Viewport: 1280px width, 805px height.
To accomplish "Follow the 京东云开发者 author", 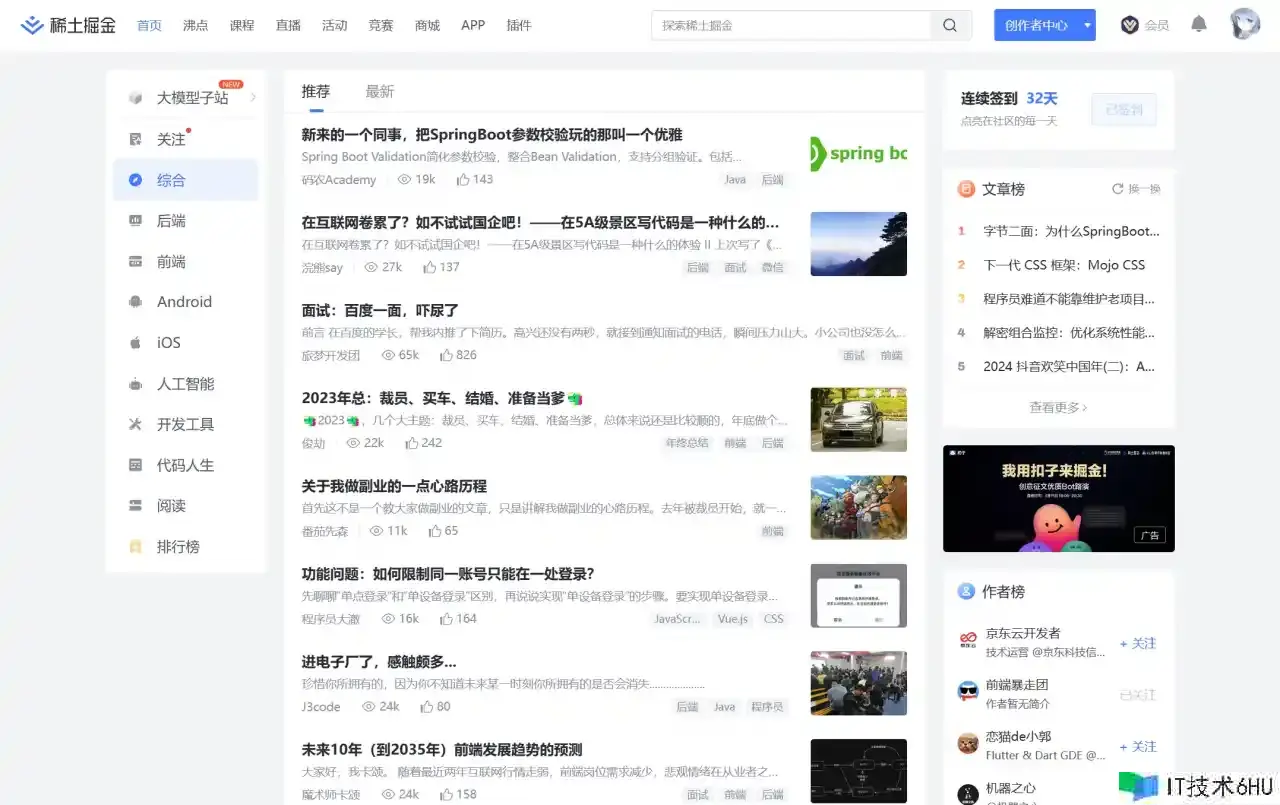I will tap(1138, 644).
